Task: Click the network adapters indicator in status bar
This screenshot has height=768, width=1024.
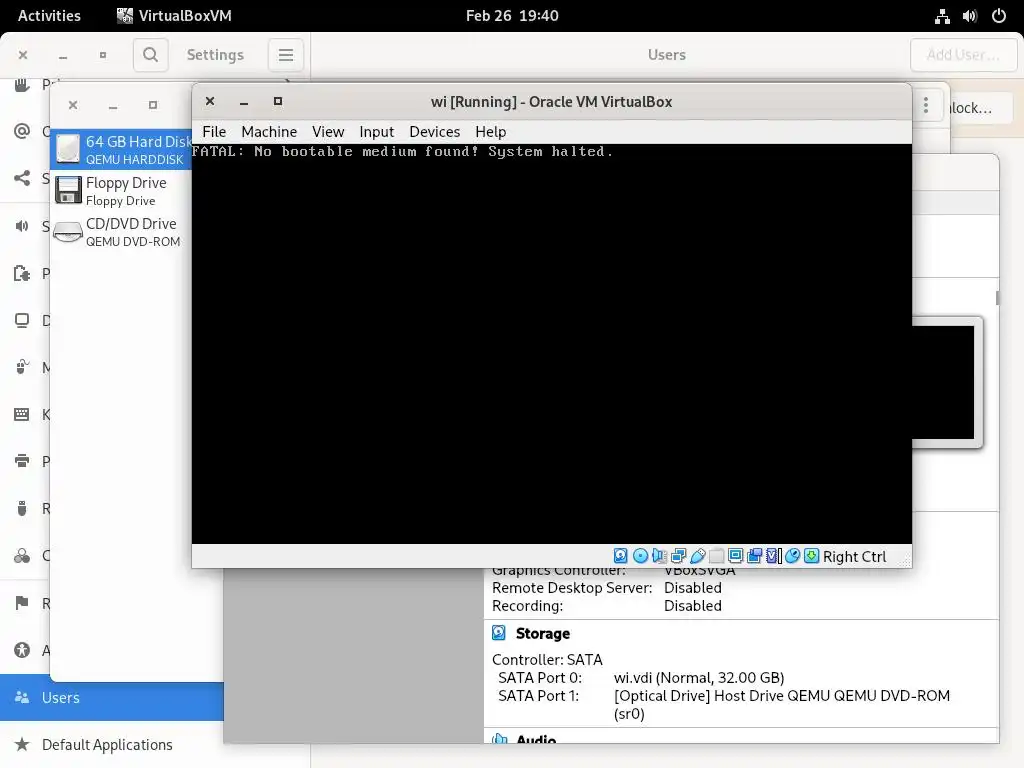Action: (x=679, y=556)
